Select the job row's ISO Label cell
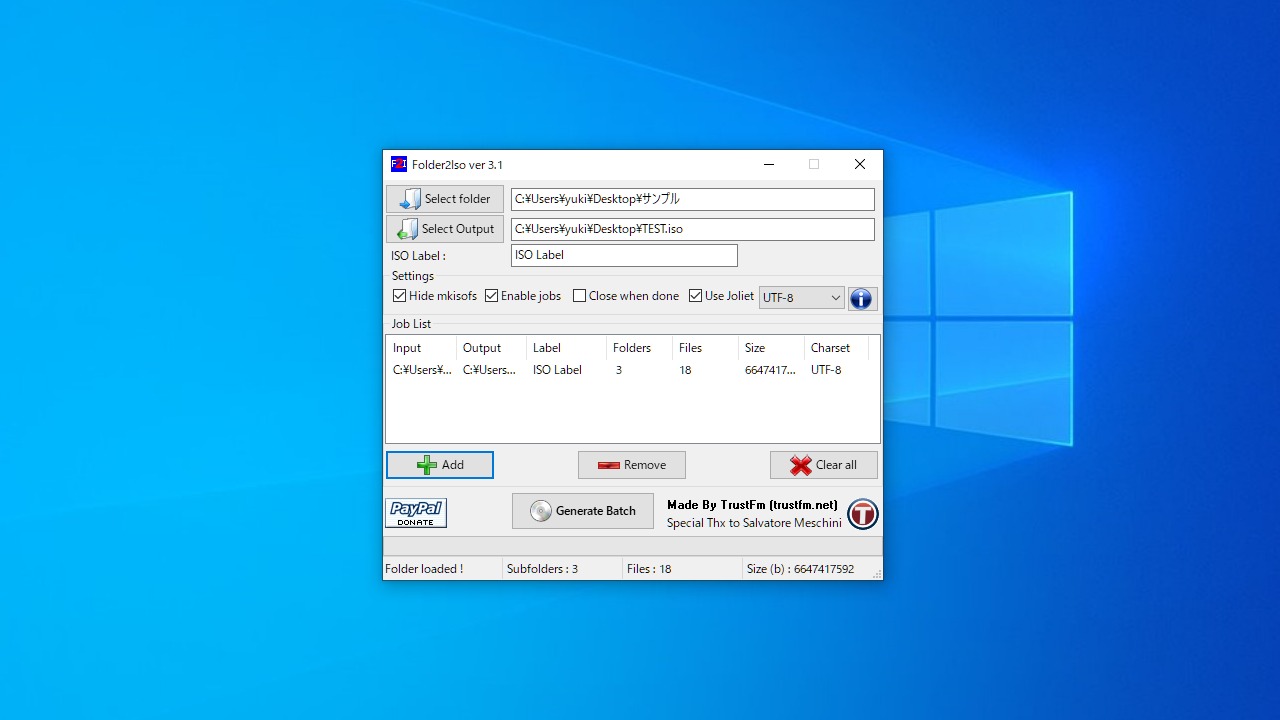The height and width of the screenshot is (720, 1280). click(557, 370)
